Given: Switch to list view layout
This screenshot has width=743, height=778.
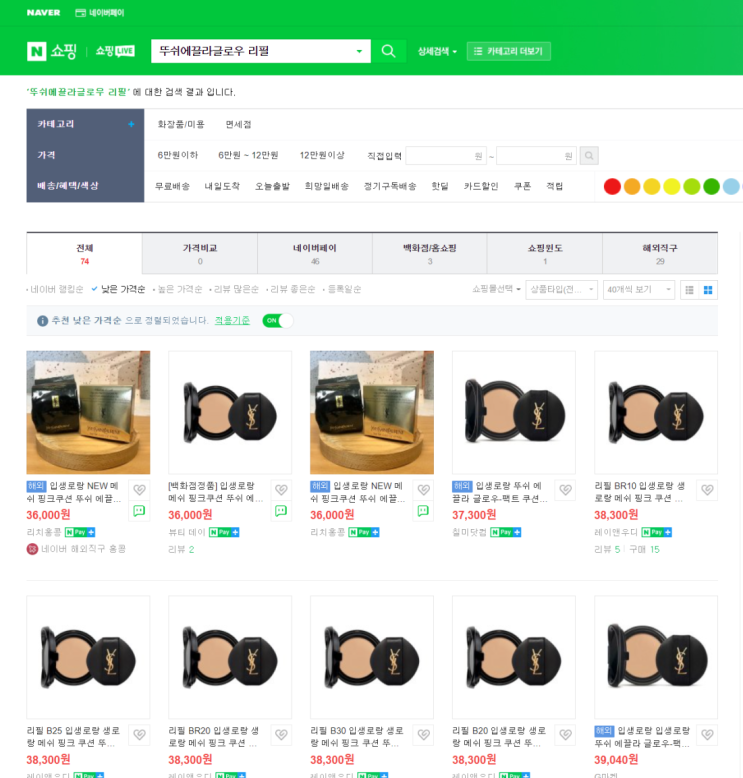Looking at the screenshot, I should tap(689, 290).
